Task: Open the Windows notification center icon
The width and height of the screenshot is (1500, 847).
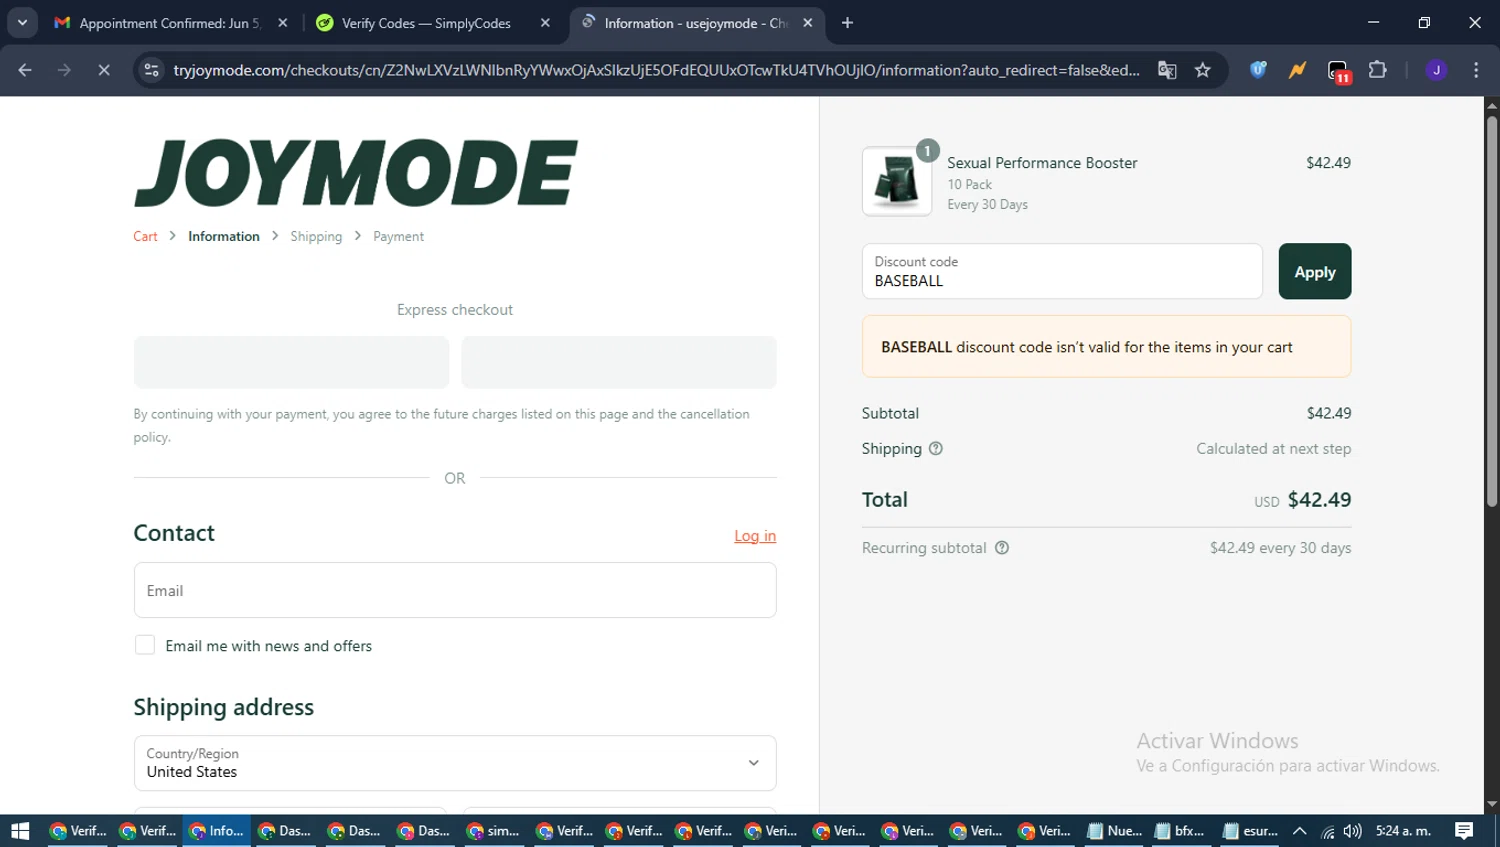Action: click(x=1464, y=831)
